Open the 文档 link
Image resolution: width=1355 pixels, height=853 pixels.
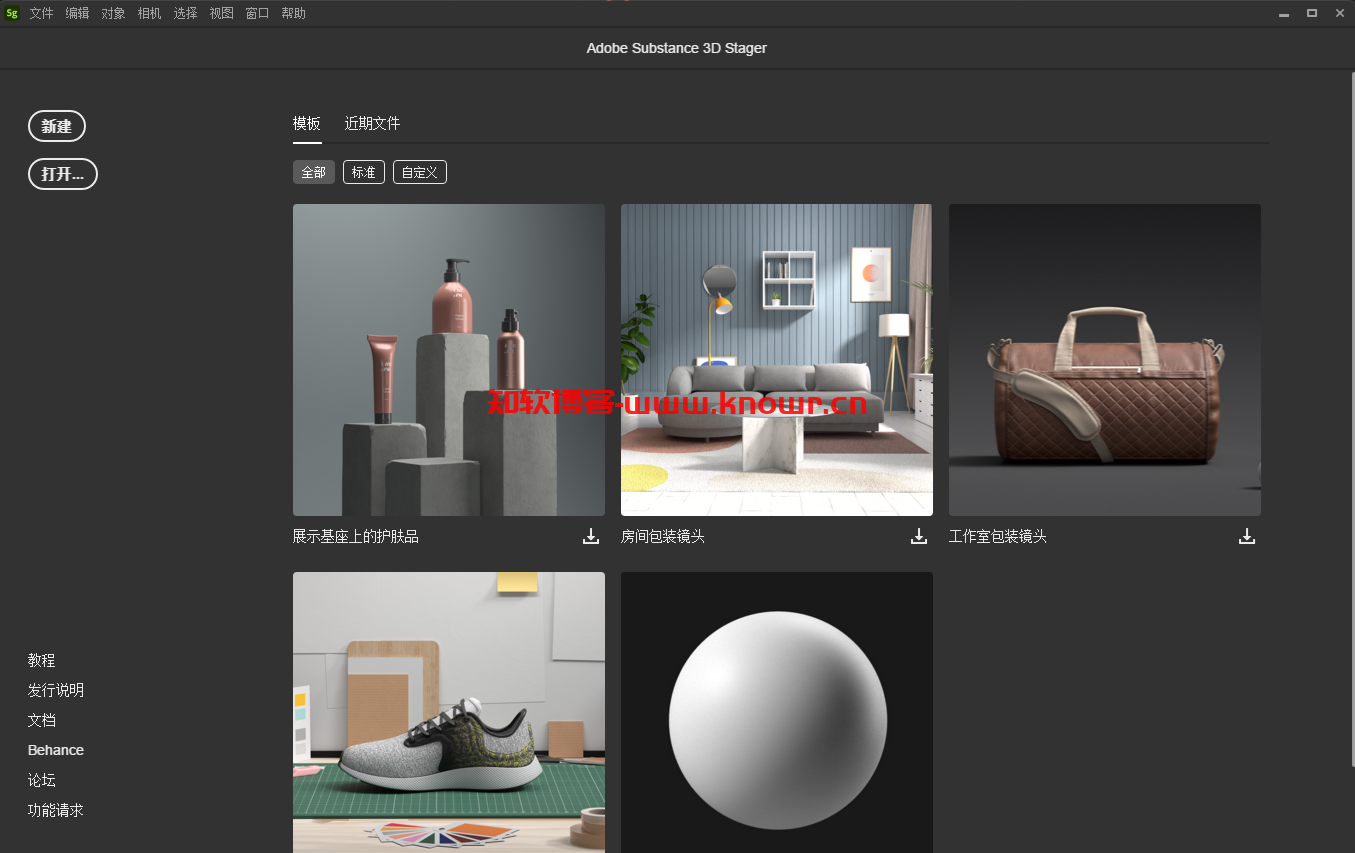point(42,720)
